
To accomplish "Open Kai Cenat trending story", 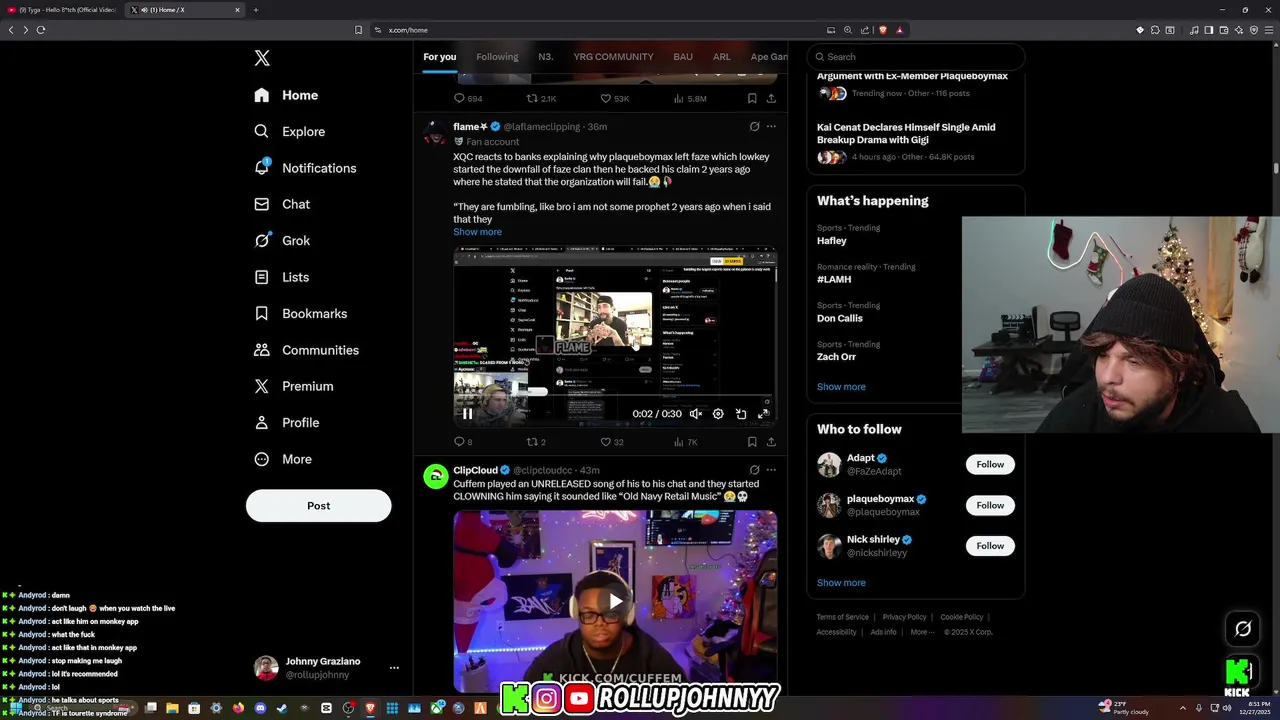I will (x=906, y=133).
